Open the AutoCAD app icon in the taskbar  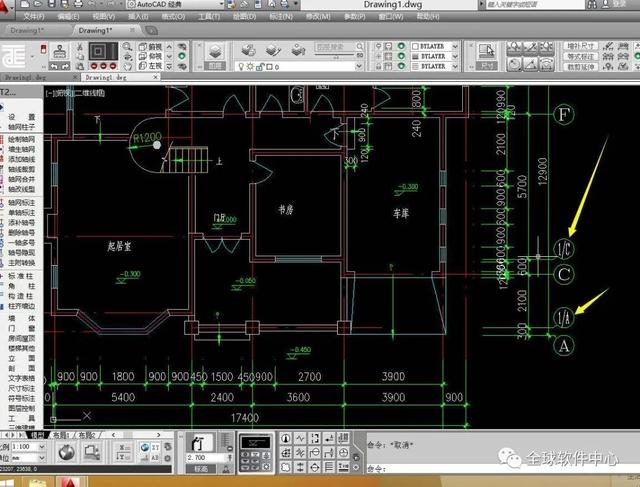70,482
